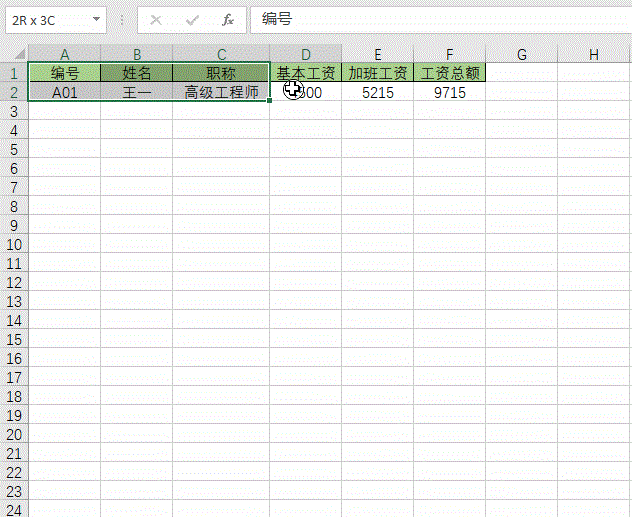Select the cell containing 高级工程师
632x517 pixels.
[x=221, y=92]
